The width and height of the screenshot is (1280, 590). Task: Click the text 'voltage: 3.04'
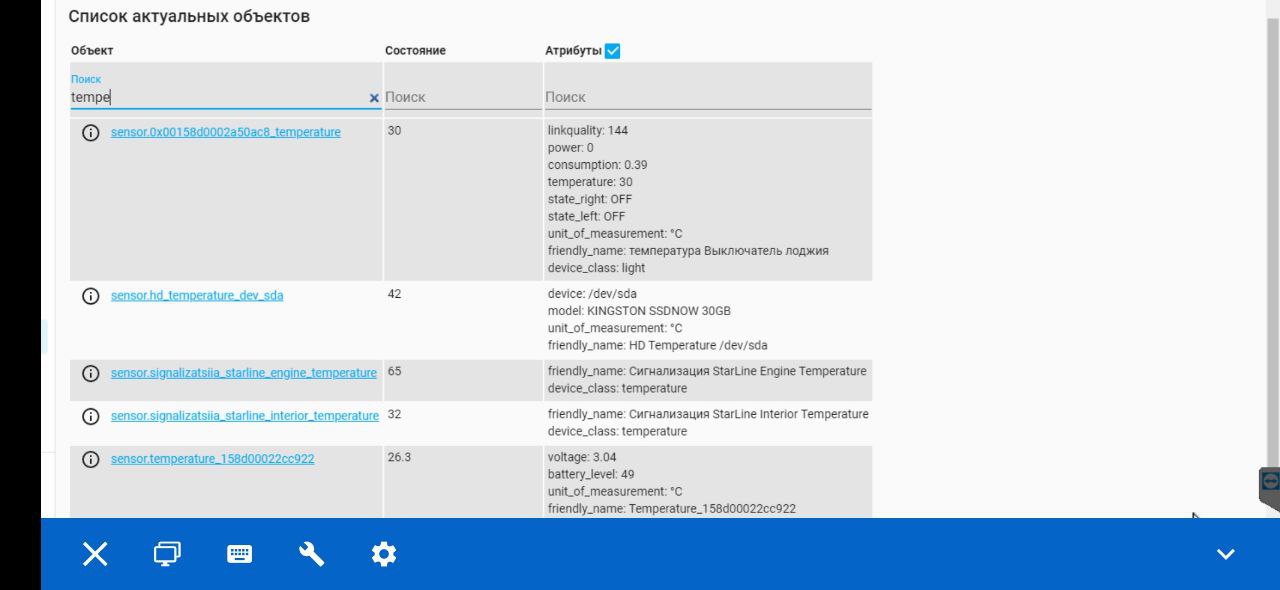[582, 457]
